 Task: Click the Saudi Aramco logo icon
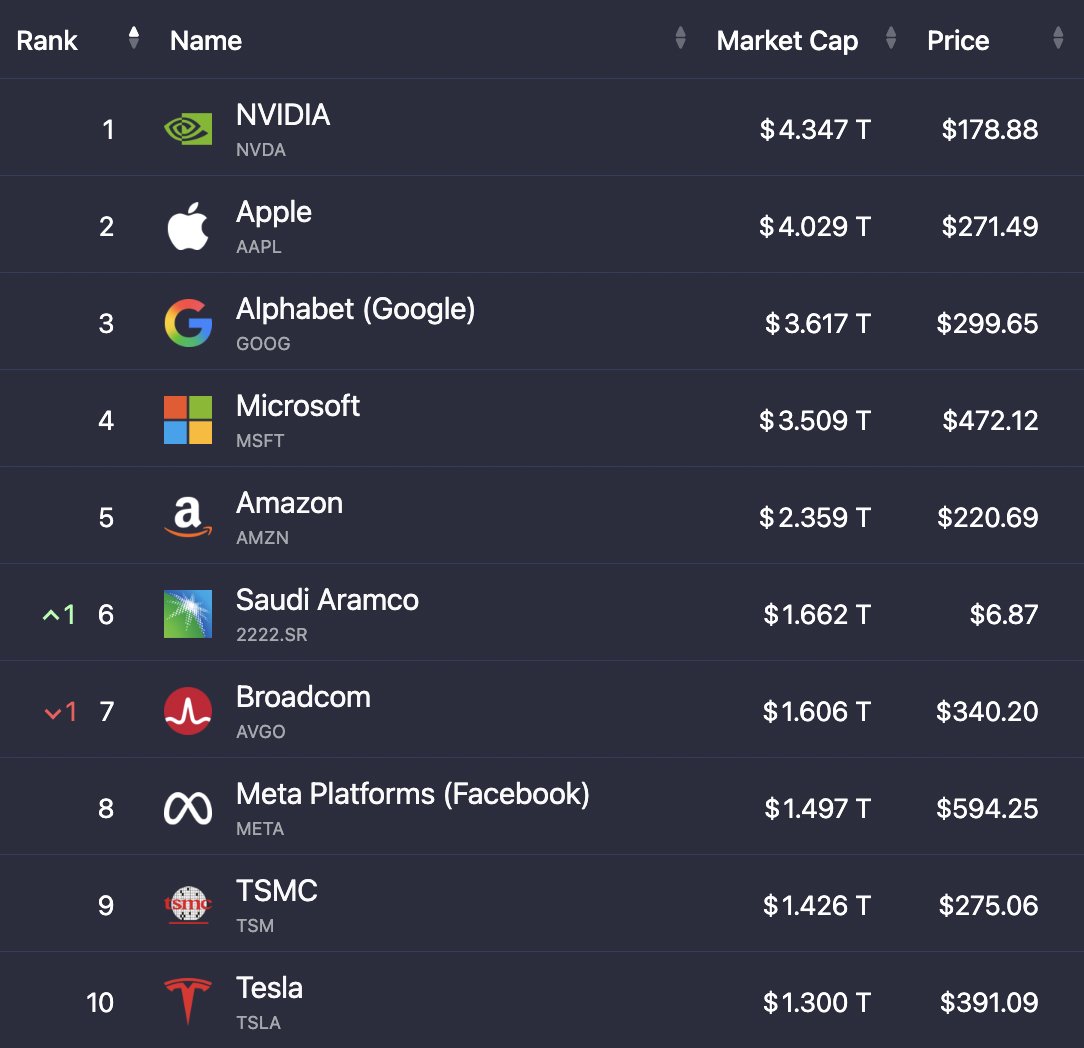tap(188, 614)
